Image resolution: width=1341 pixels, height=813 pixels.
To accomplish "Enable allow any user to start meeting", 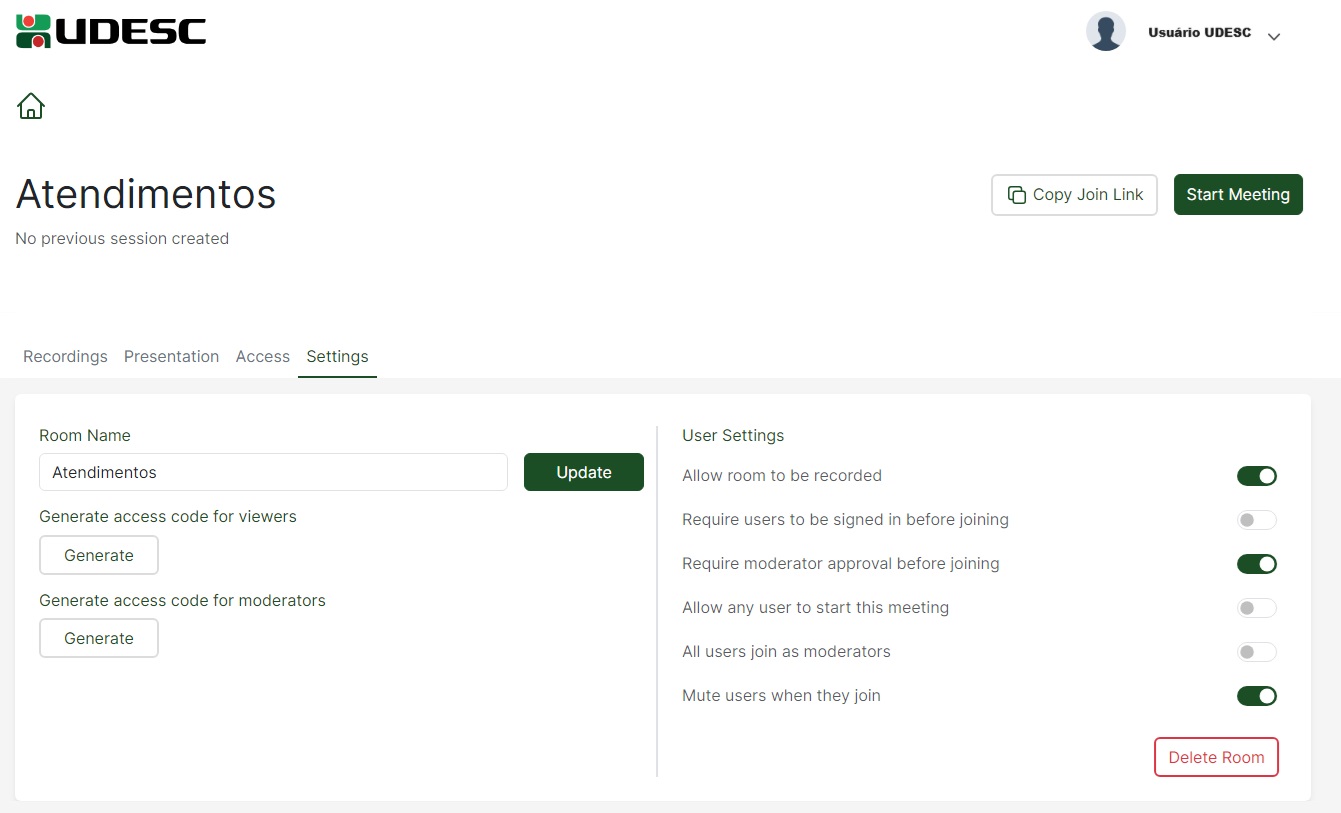I will pos(1256,608).
